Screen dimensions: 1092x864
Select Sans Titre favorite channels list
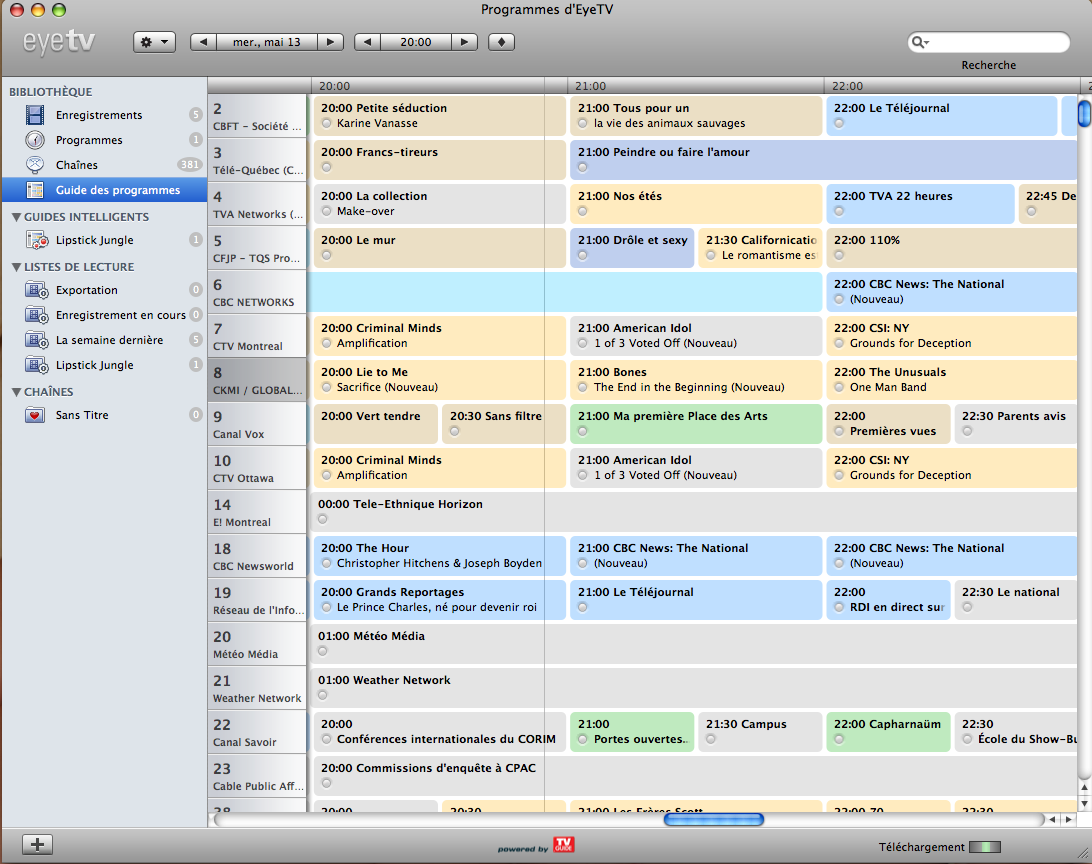point(82,416)
